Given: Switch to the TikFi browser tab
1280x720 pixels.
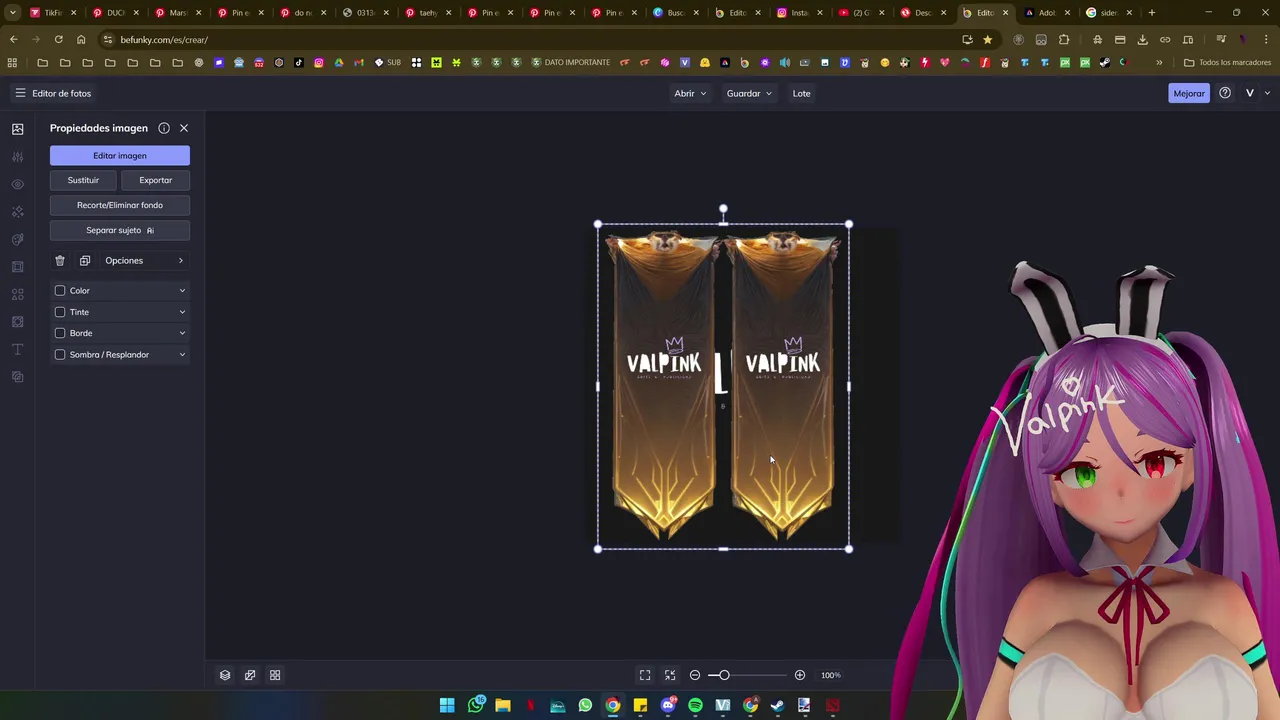Looking at the screenshot, I should 53,13.
